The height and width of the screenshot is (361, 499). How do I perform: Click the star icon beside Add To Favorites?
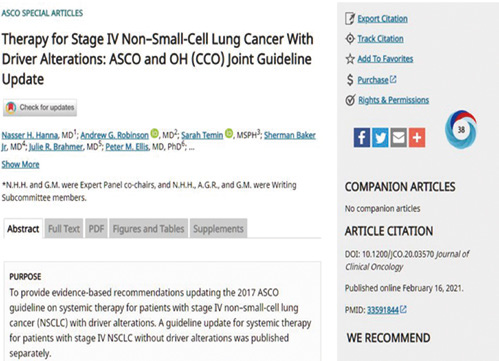coord(350,59)
